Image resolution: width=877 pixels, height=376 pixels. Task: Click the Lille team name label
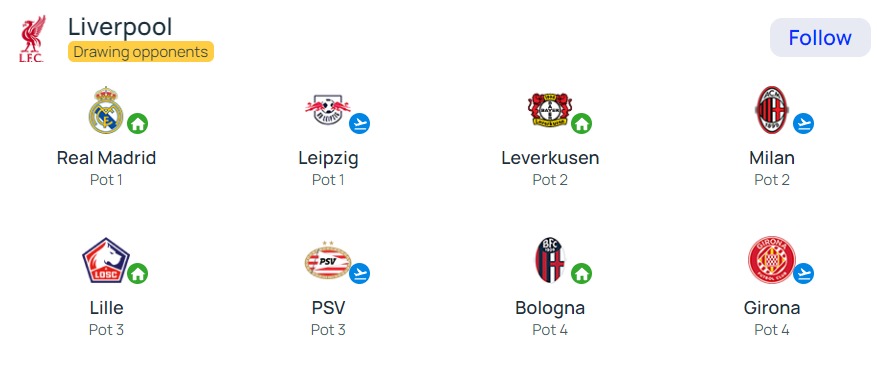click(x=106, y=308)
